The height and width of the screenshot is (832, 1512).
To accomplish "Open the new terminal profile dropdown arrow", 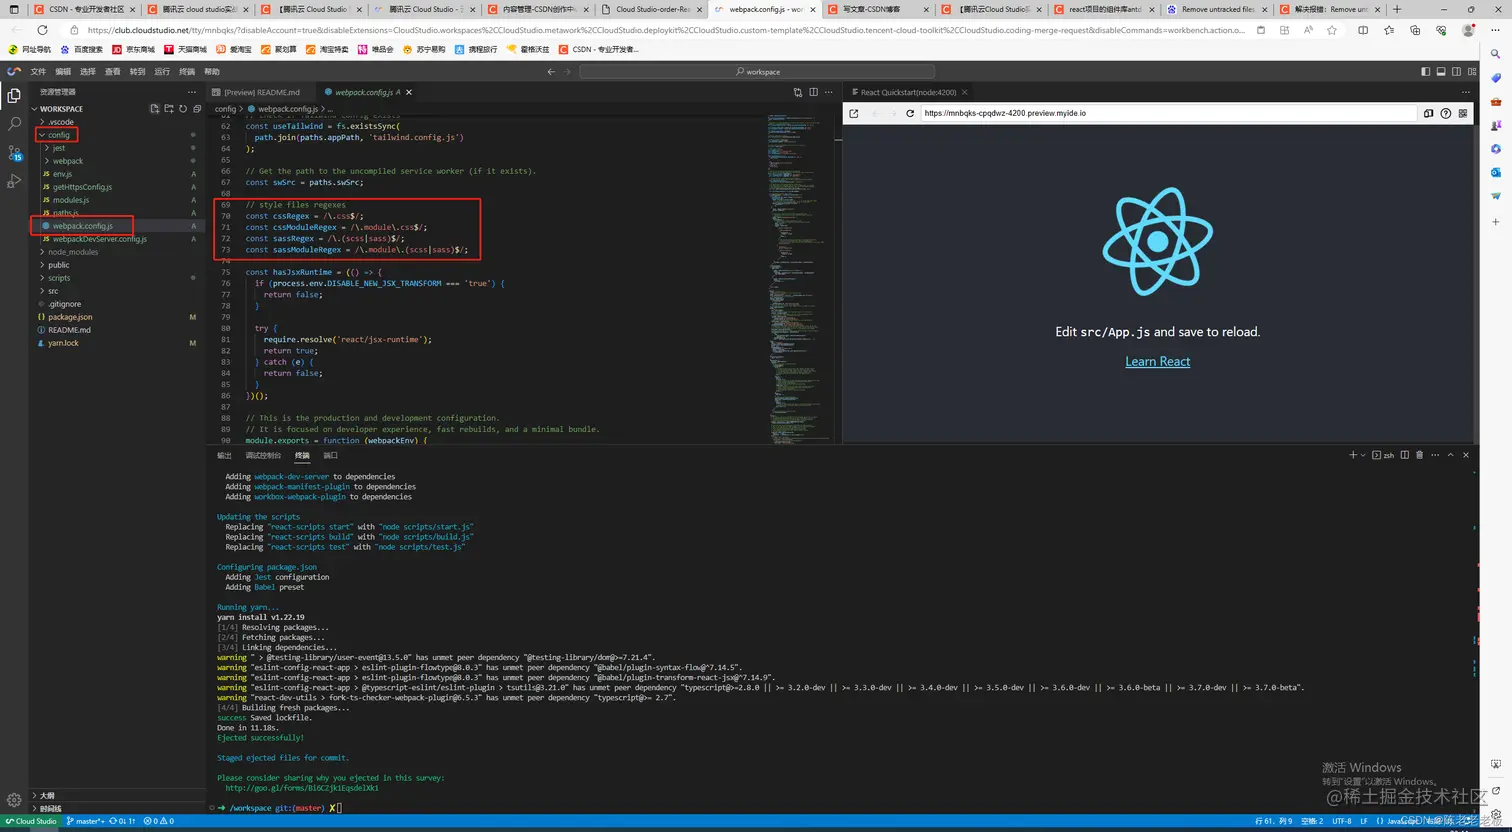I will [x=1362, y=455].
